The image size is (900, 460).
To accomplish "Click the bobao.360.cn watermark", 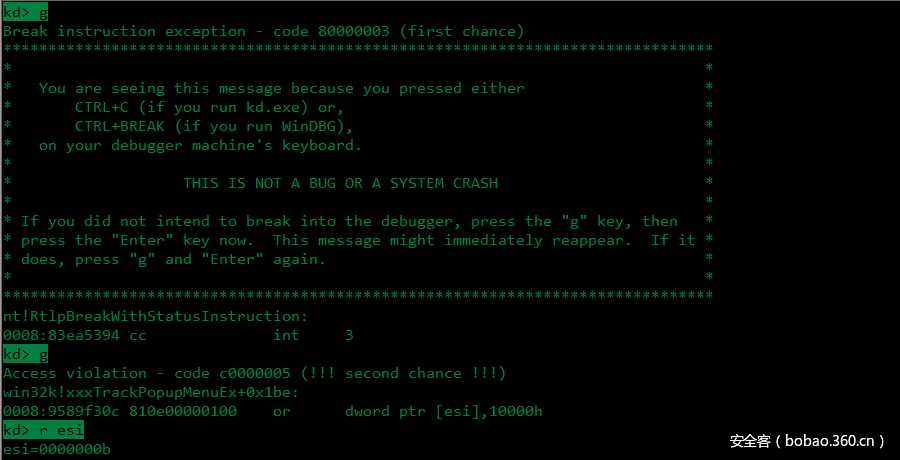I will tap(808, 440).
